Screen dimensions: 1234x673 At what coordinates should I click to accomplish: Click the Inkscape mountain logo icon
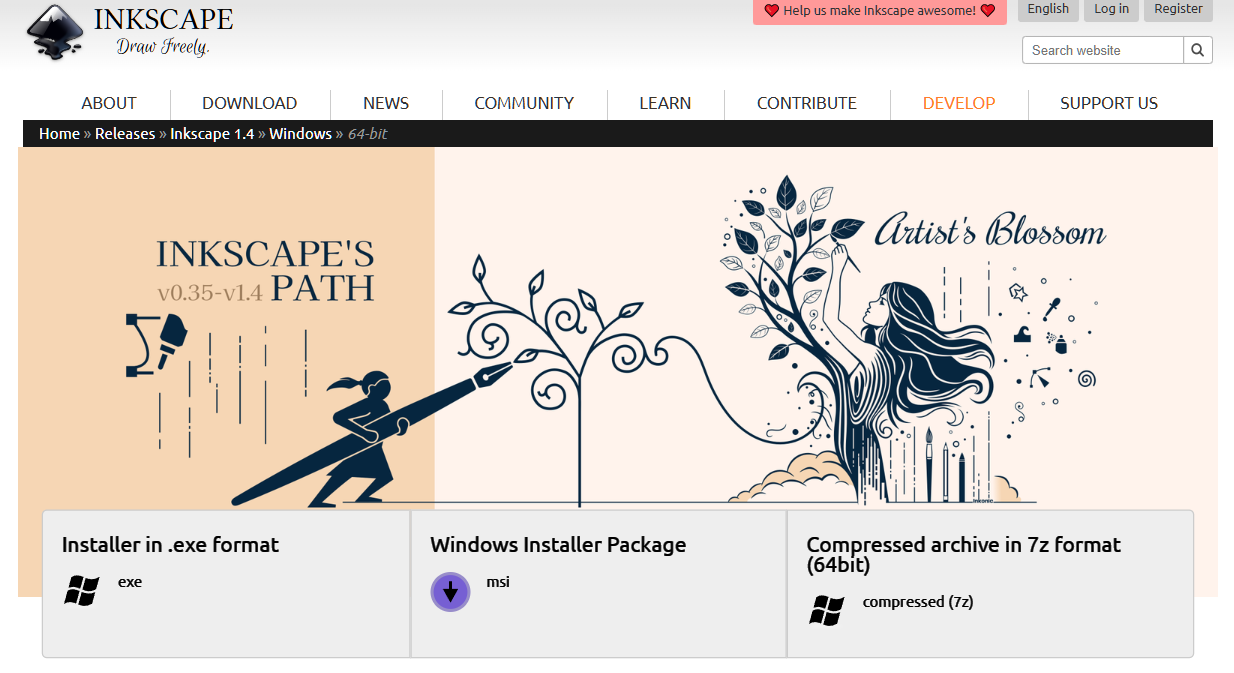click(55, 33)
